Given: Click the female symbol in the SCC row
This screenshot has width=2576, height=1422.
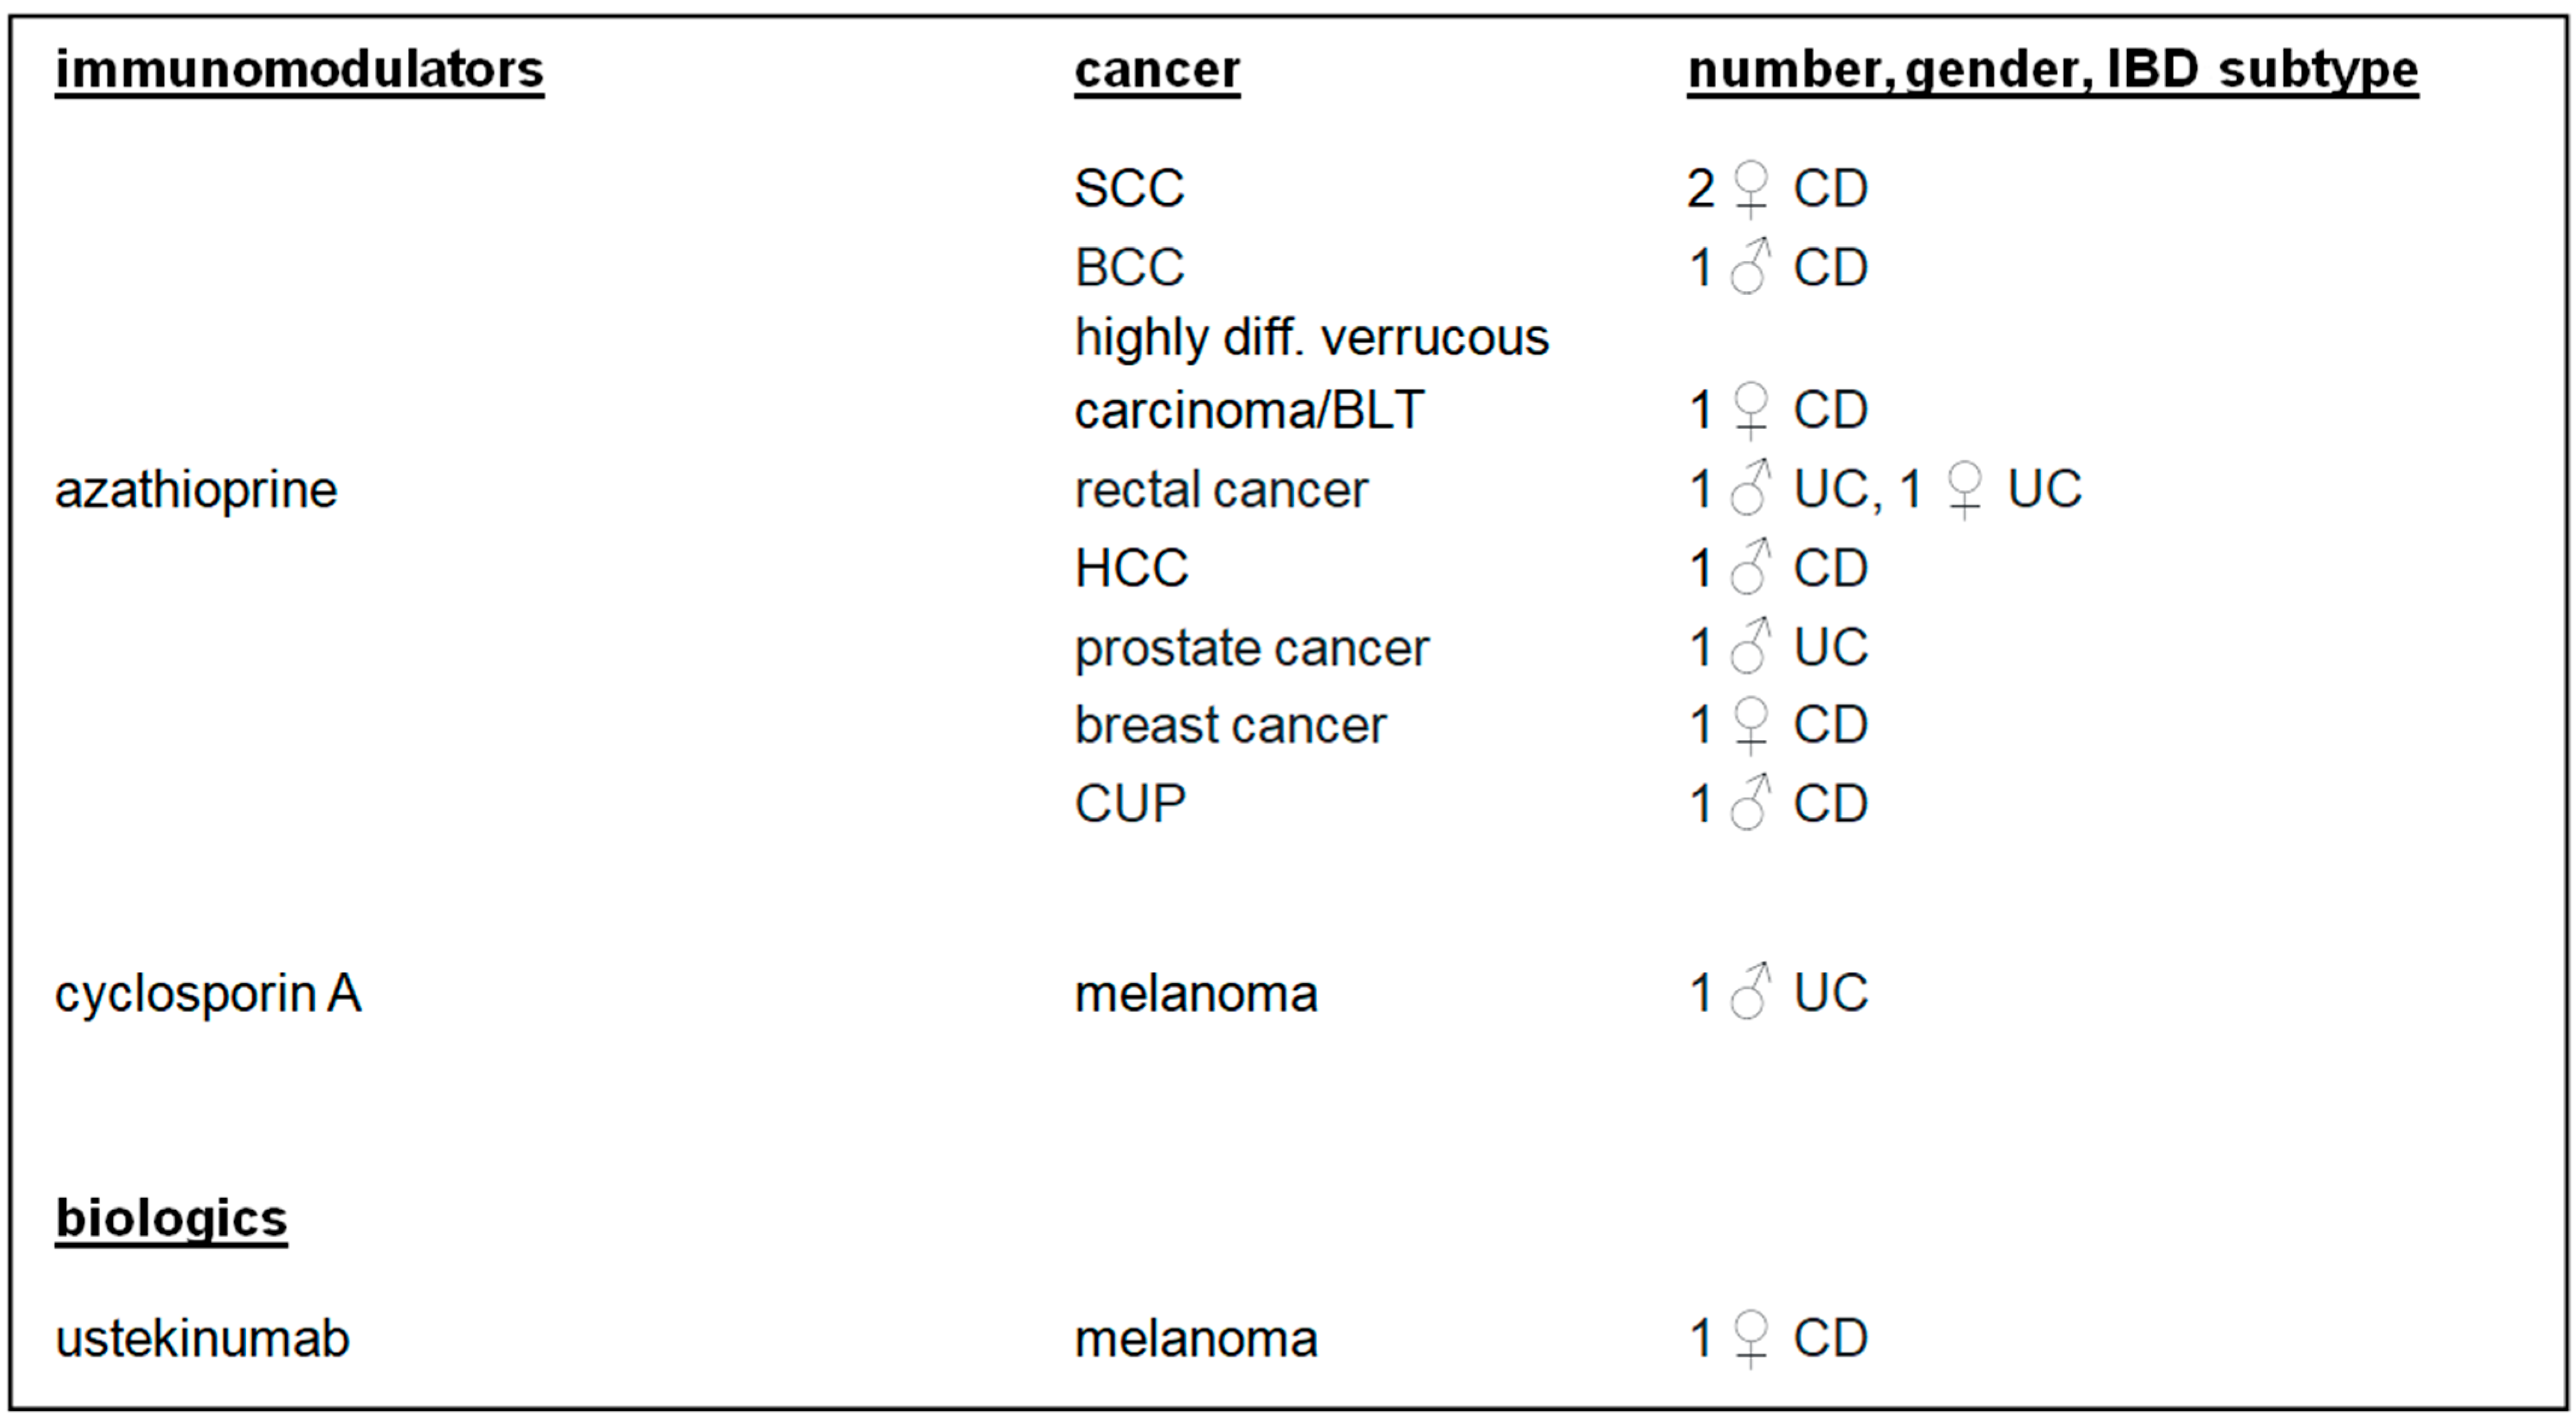Looking at the screenshot, I should pyautogui.click(x=1750, y=189).
